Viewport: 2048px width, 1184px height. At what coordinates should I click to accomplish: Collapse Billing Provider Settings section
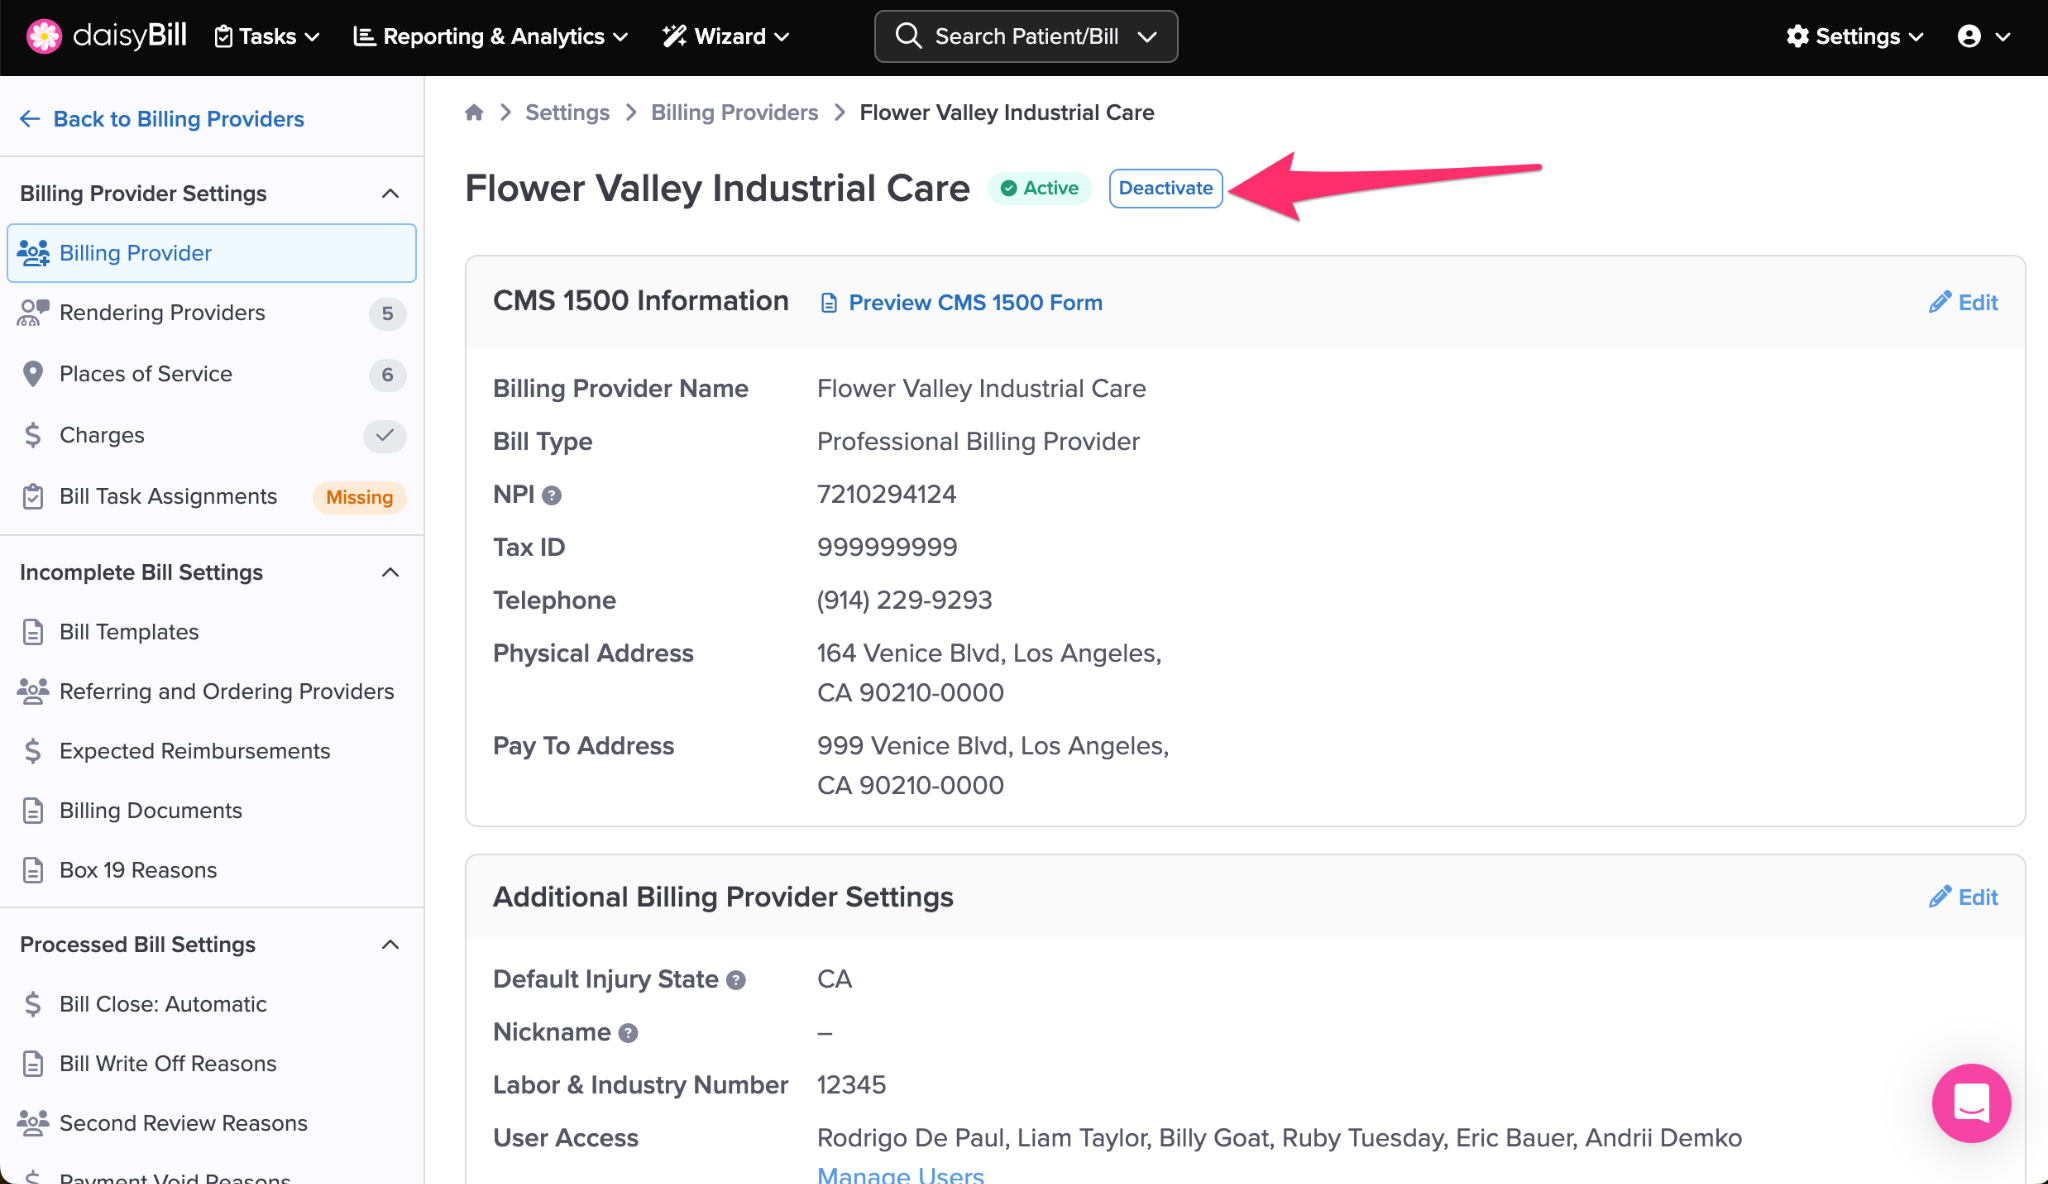coord(391,193)
